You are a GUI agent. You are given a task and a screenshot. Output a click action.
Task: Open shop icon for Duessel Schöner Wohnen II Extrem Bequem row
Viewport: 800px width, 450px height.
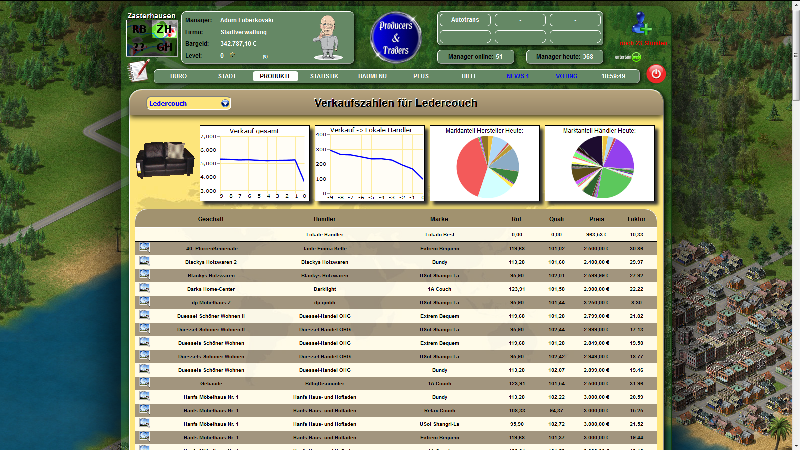click(144, 315)
